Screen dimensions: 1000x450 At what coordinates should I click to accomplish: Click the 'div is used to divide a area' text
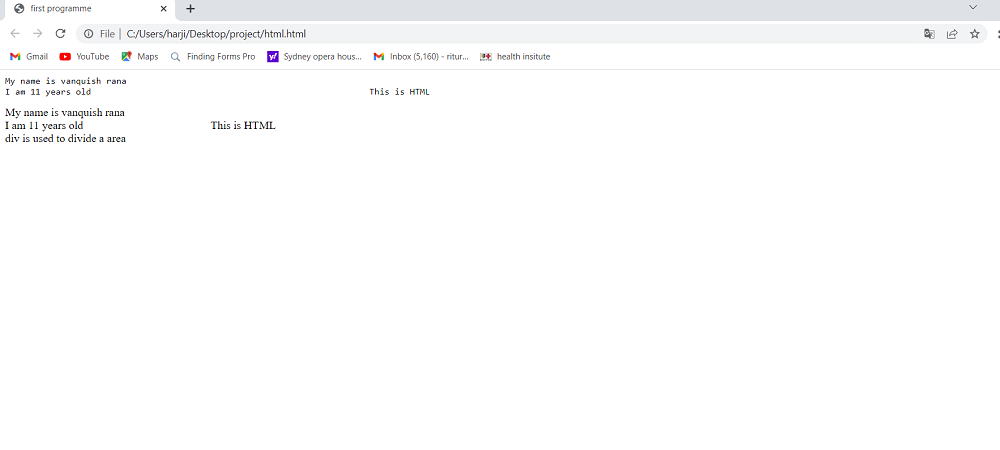click(65, 139)
